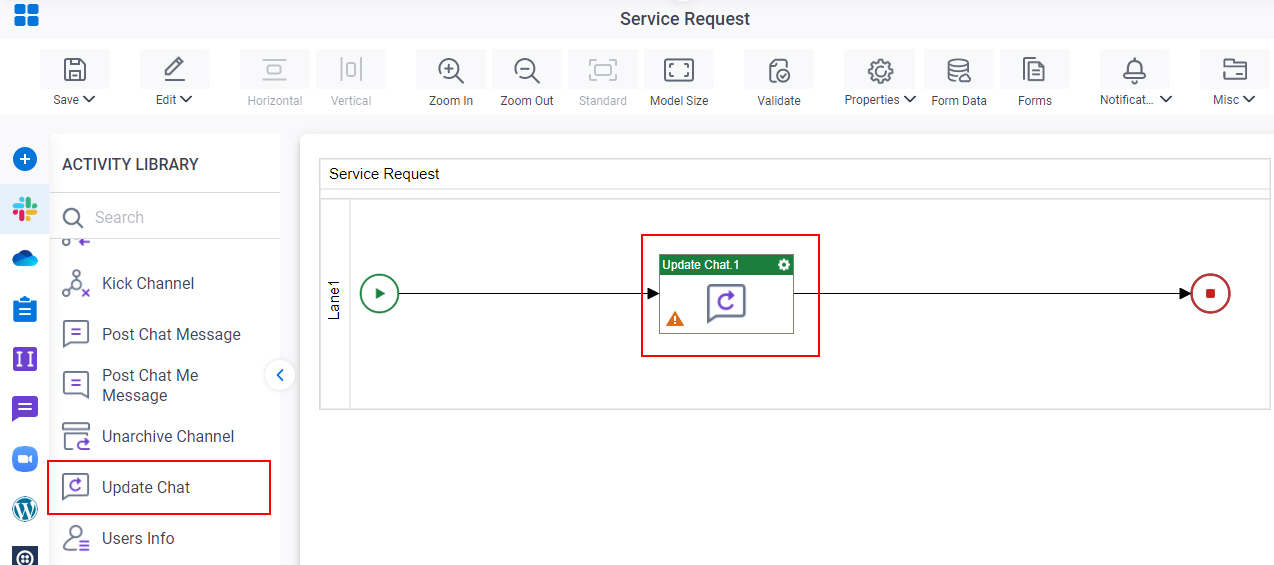Select the clipboard category icon
This screenshot has height=565, width=1274.
(x=25, y=309)
